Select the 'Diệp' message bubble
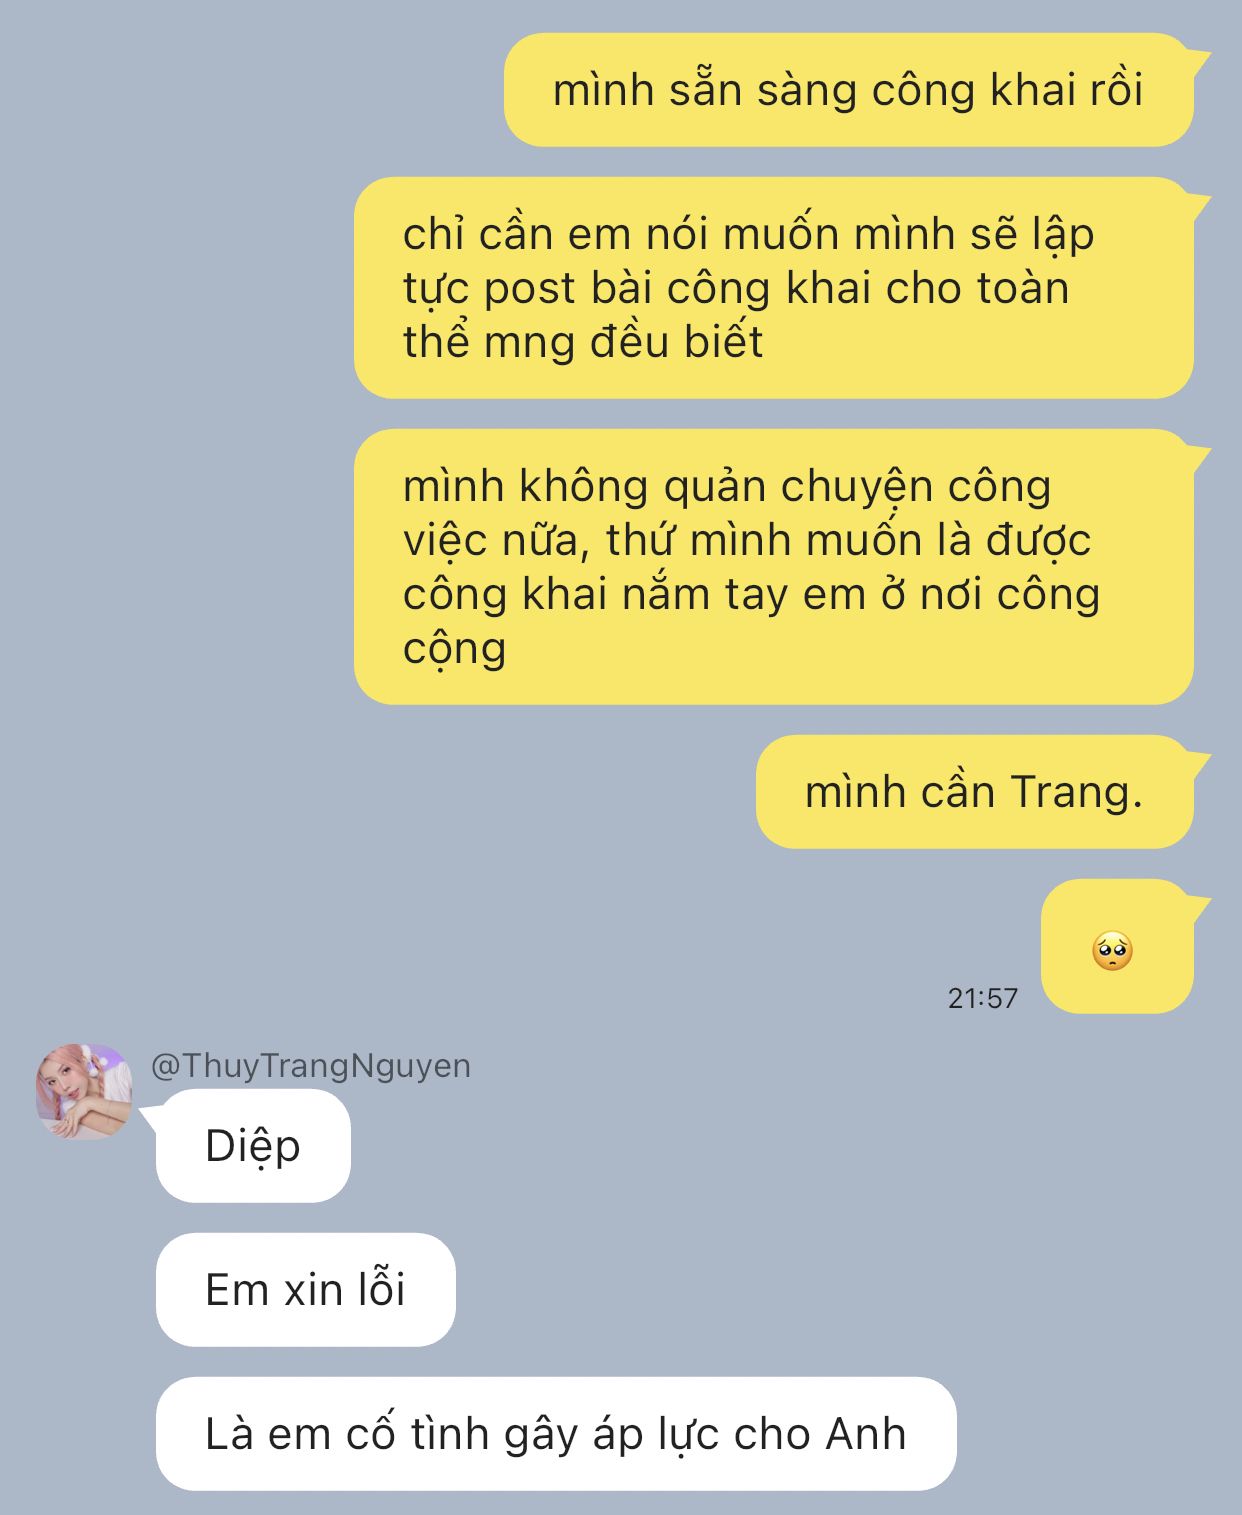1242x1515 pixels. 253,1146
